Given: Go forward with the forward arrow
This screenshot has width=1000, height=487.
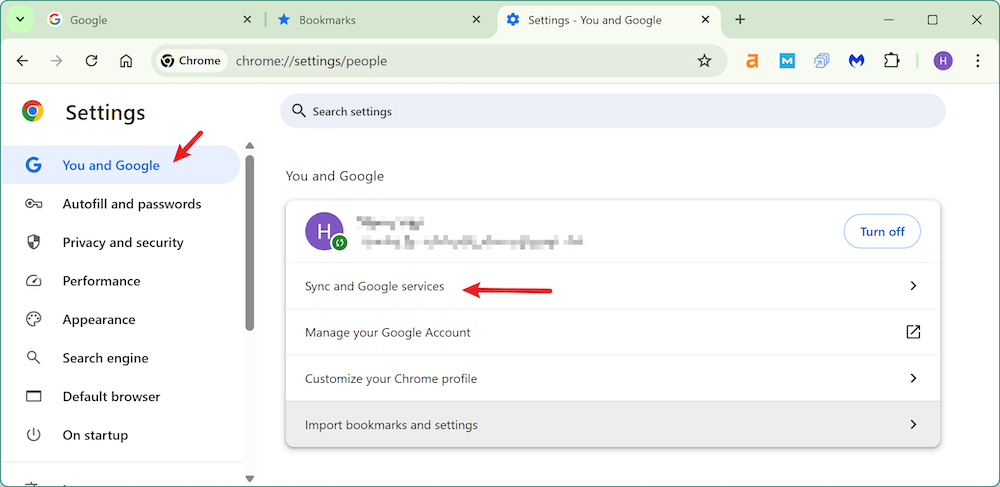Looking at the screenshot, I should point(57,61).
